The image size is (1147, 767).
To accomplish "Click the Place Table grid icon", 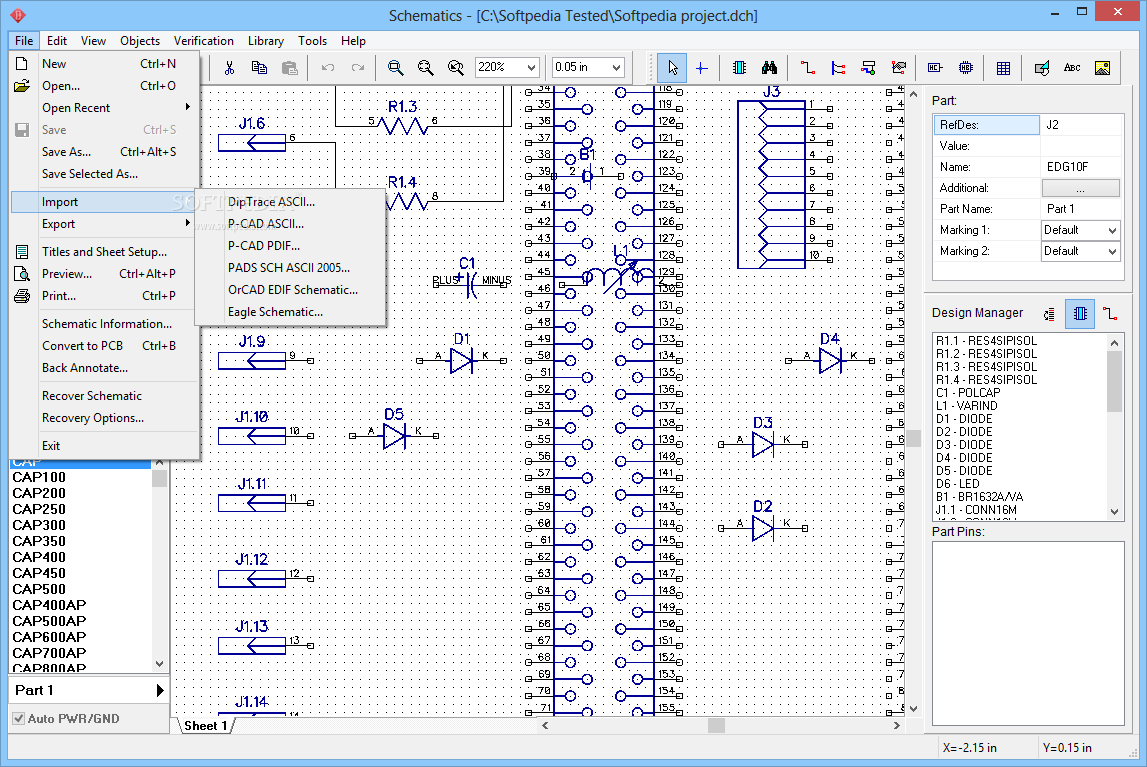I will pos(1004,68).
